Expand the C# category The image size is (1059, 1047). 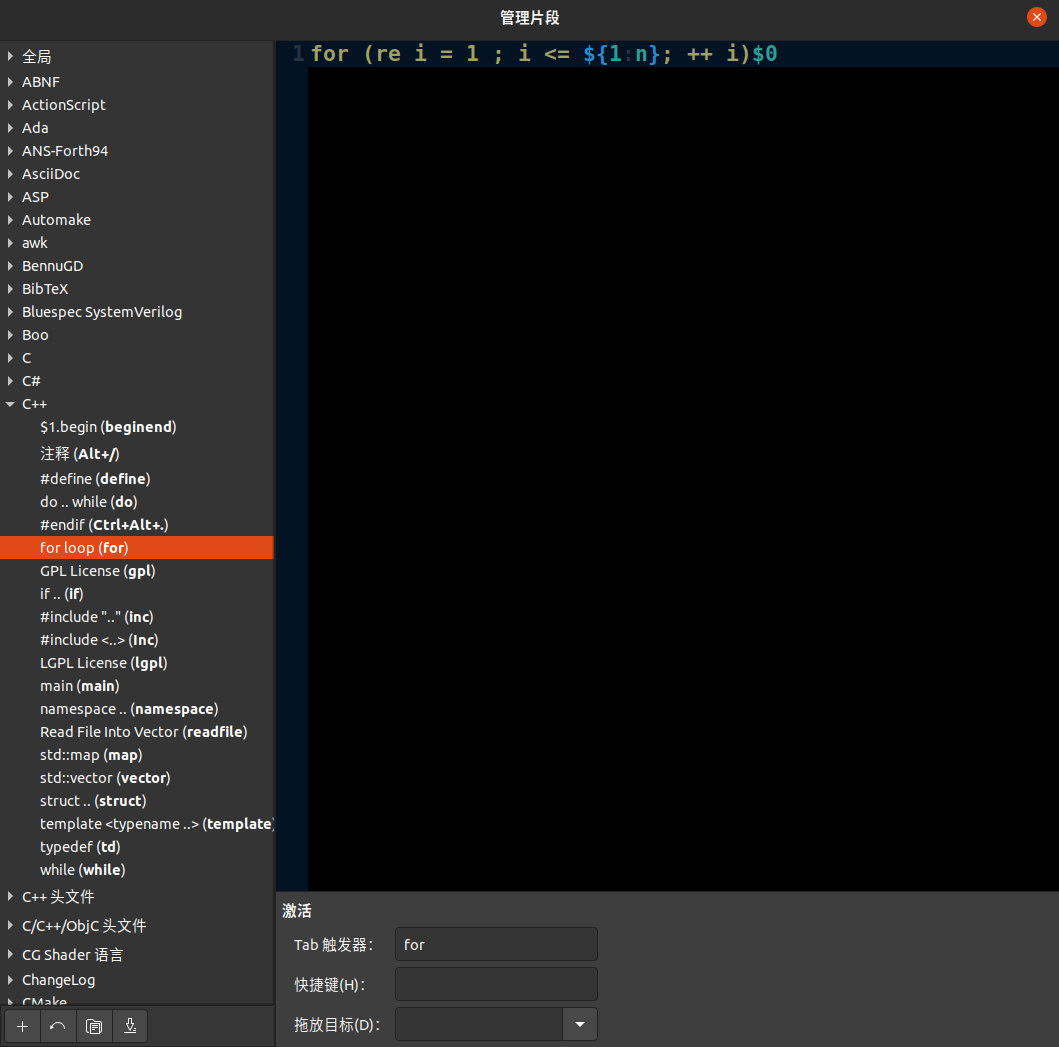click(10, 380)
